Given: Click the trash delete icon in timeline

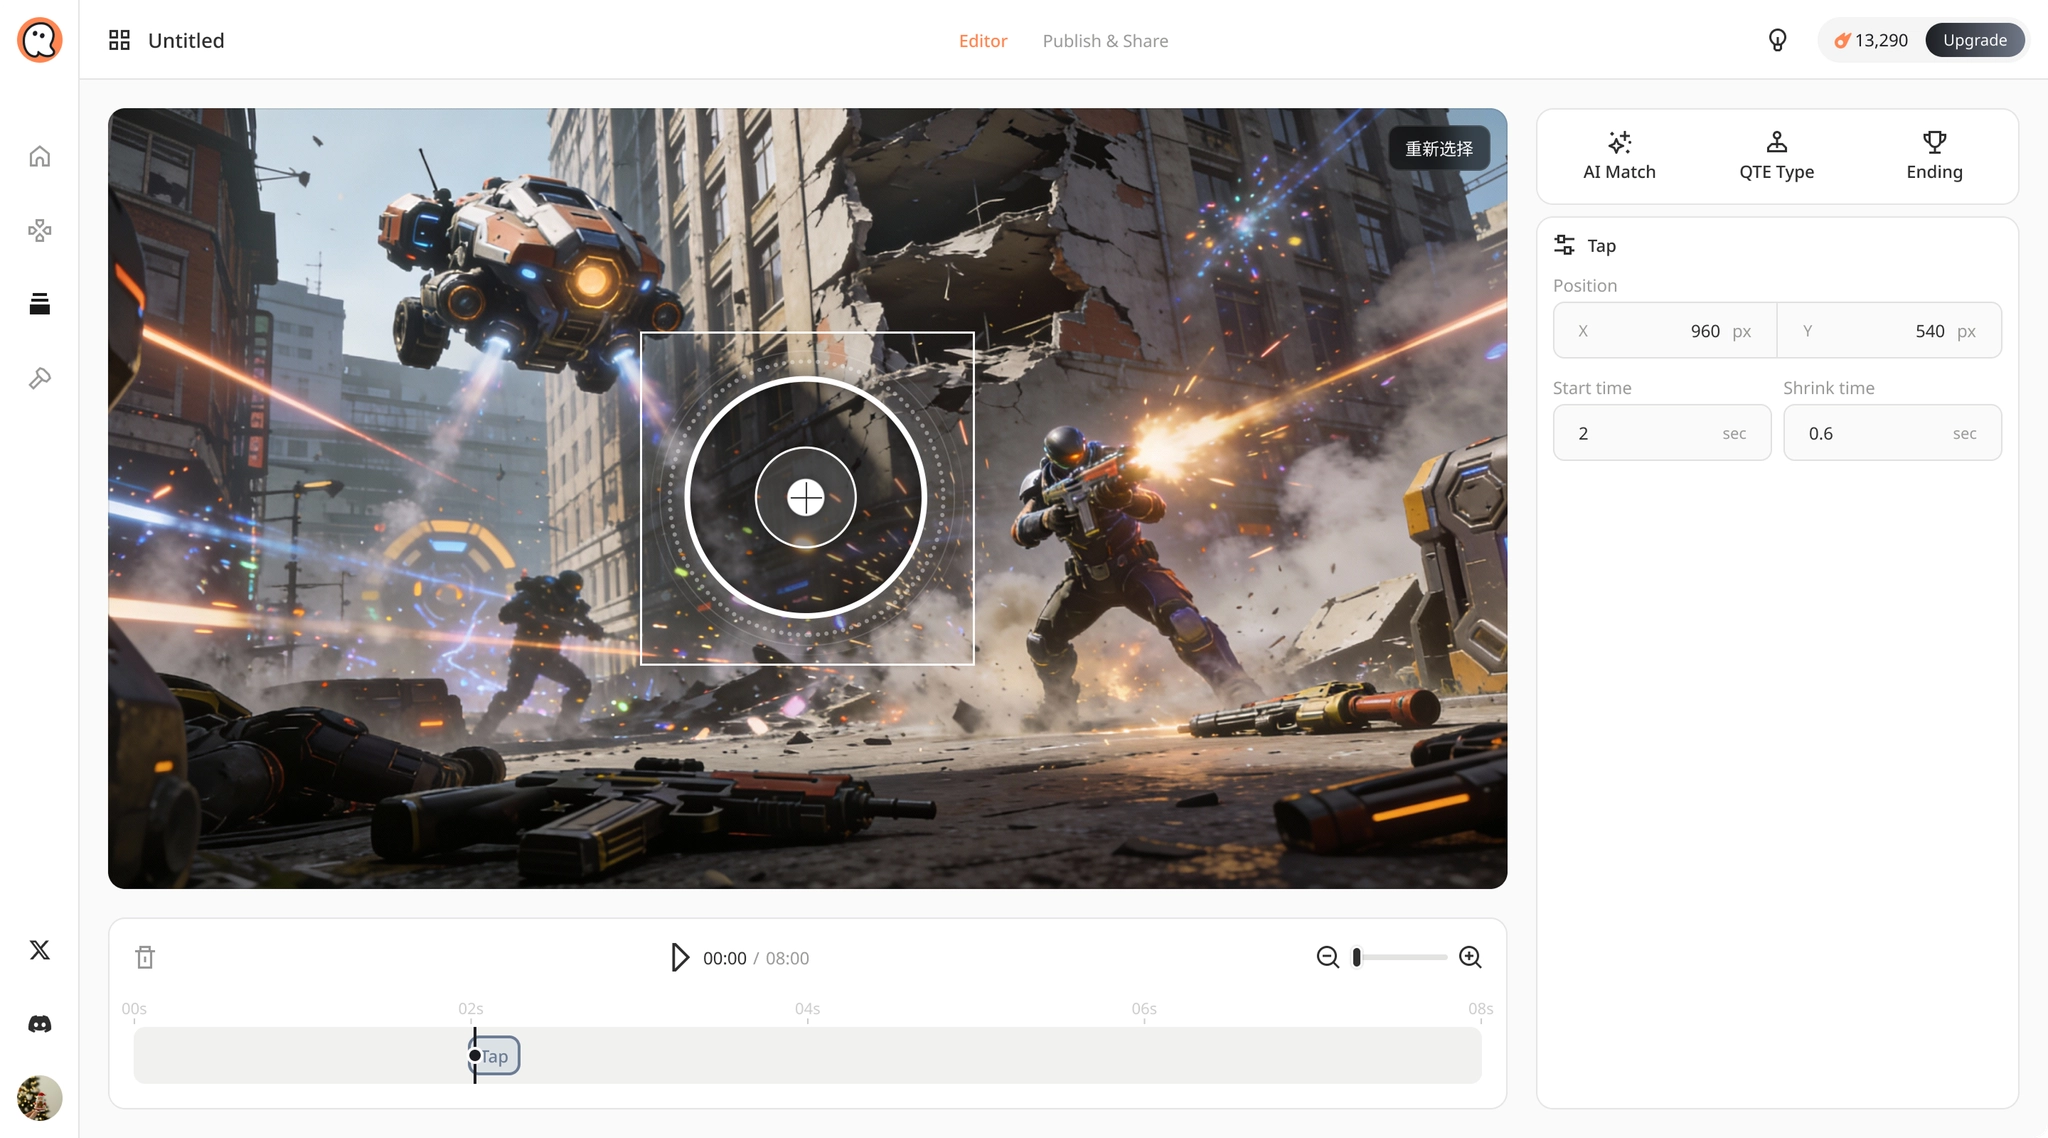Looking at the screenshot, I should (x=145, y=957).
